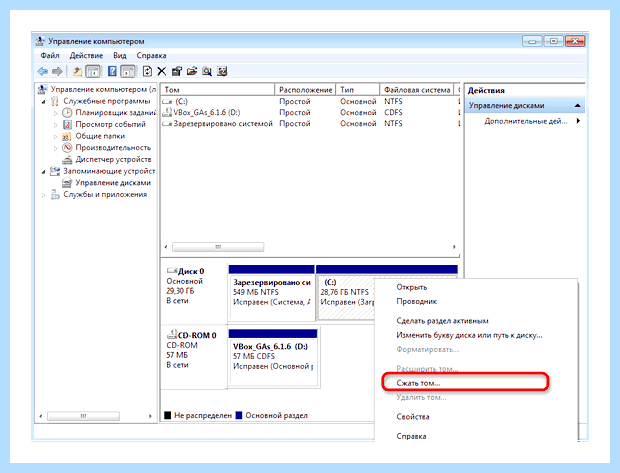Screen dimensions: 620x473
Task: Click the (C:) drive icon in volume list
Action: coord(168,102)
